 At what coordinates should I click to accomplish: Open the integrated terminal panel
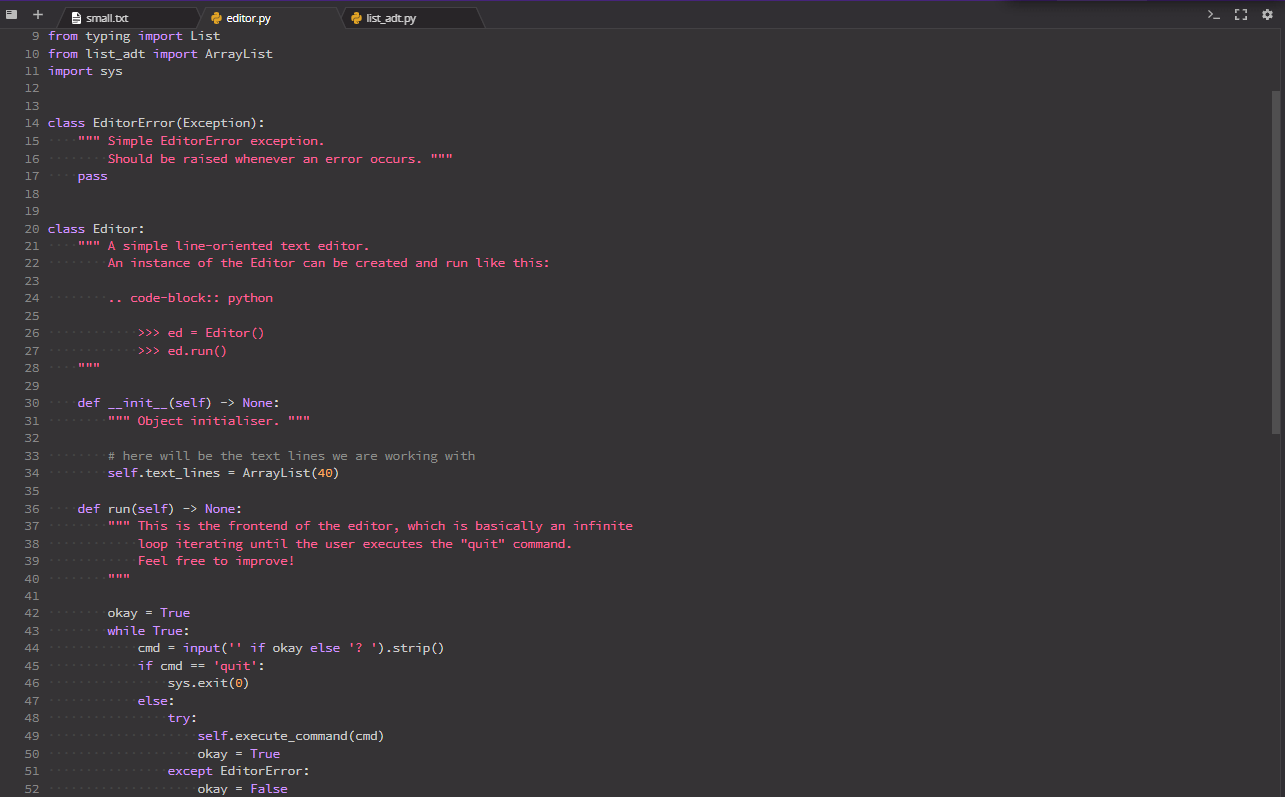(x=1213, y=14)
